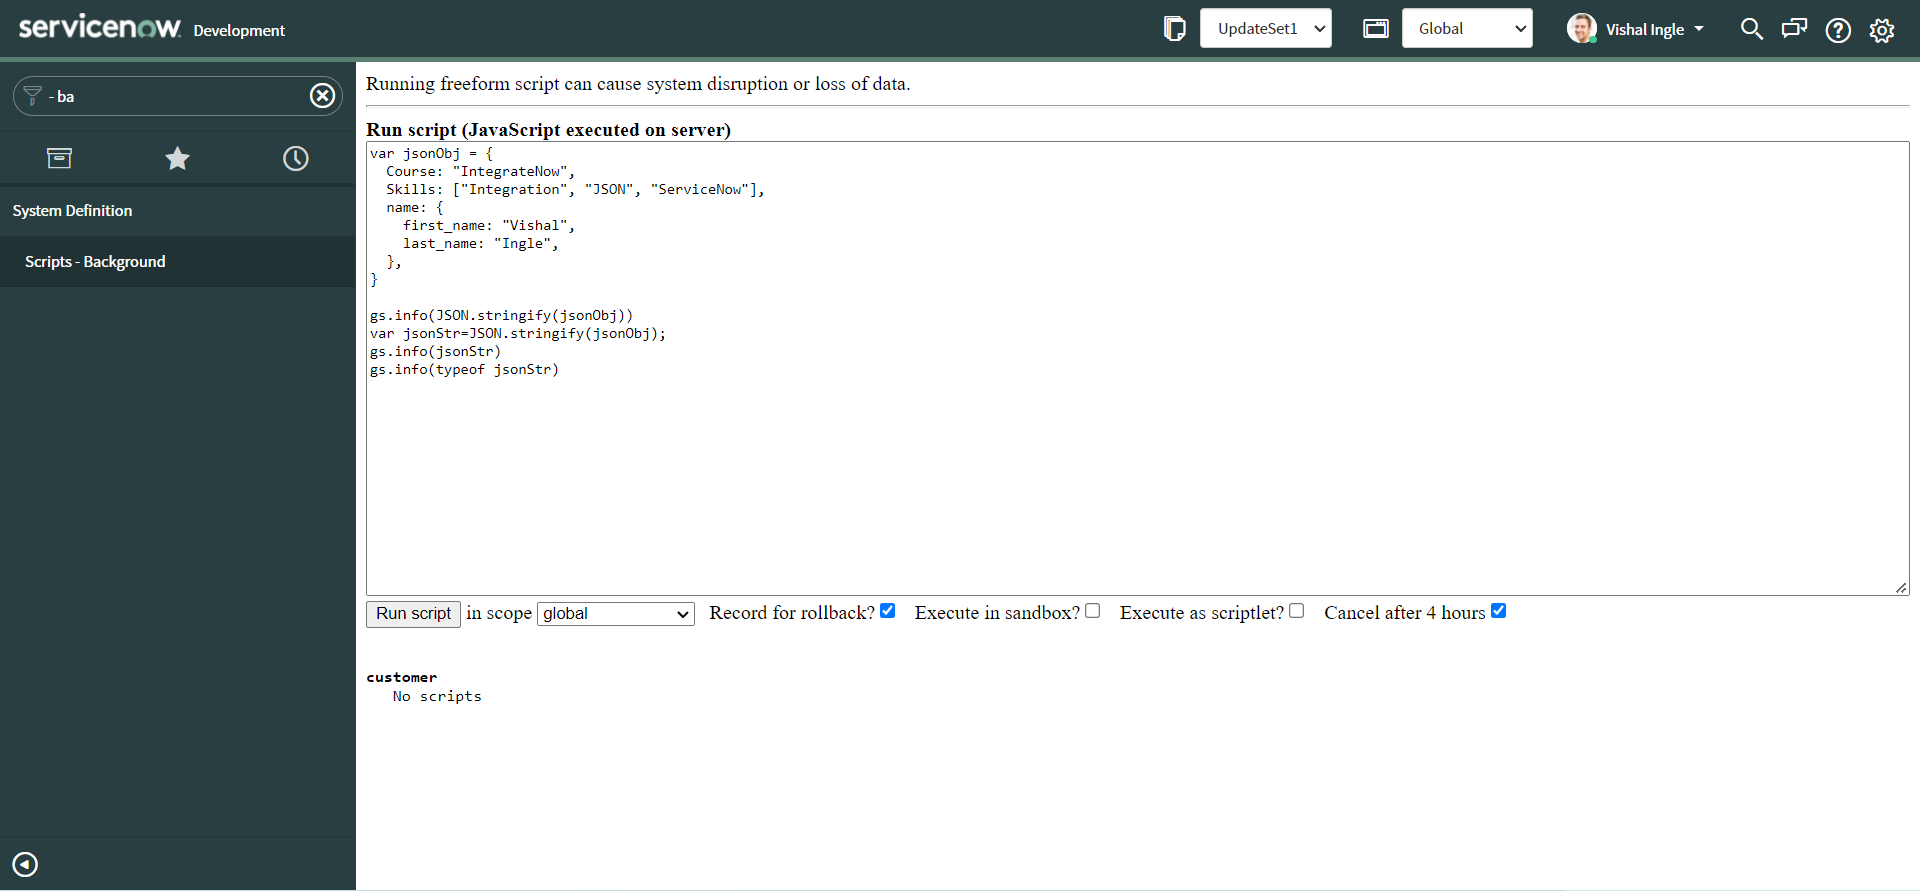Open the Global application dropdown
The width and height of the screenshot is (1920, 891).
[x=1467, y=29]
